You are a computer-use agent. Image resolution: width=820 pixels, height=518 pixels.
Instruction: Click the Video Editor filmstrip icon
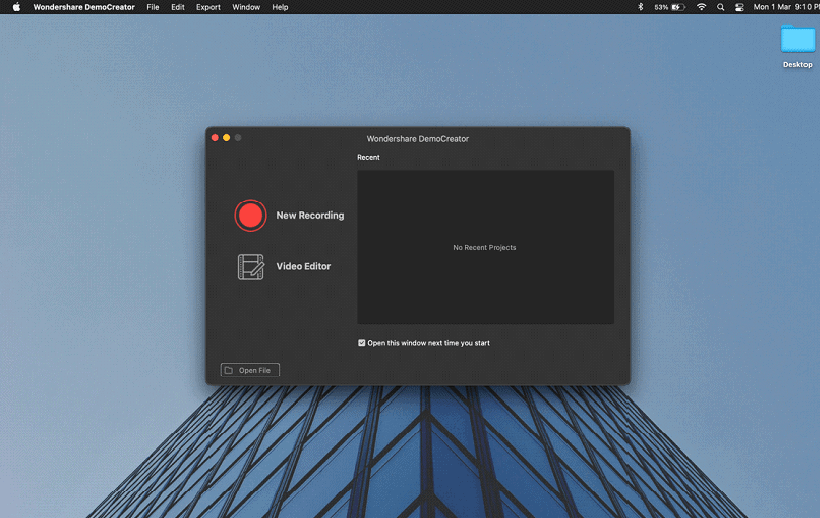250,267
